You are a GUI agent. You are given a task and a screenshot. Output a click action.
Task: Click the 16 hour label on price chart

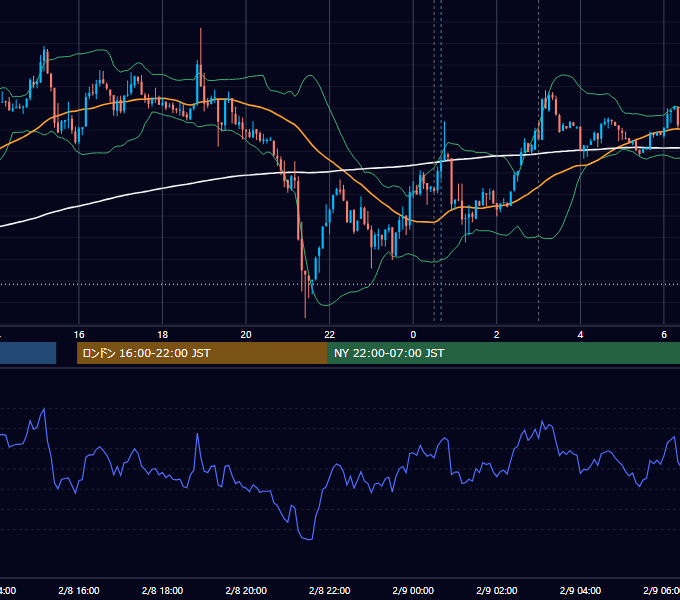tap(79, 334)
